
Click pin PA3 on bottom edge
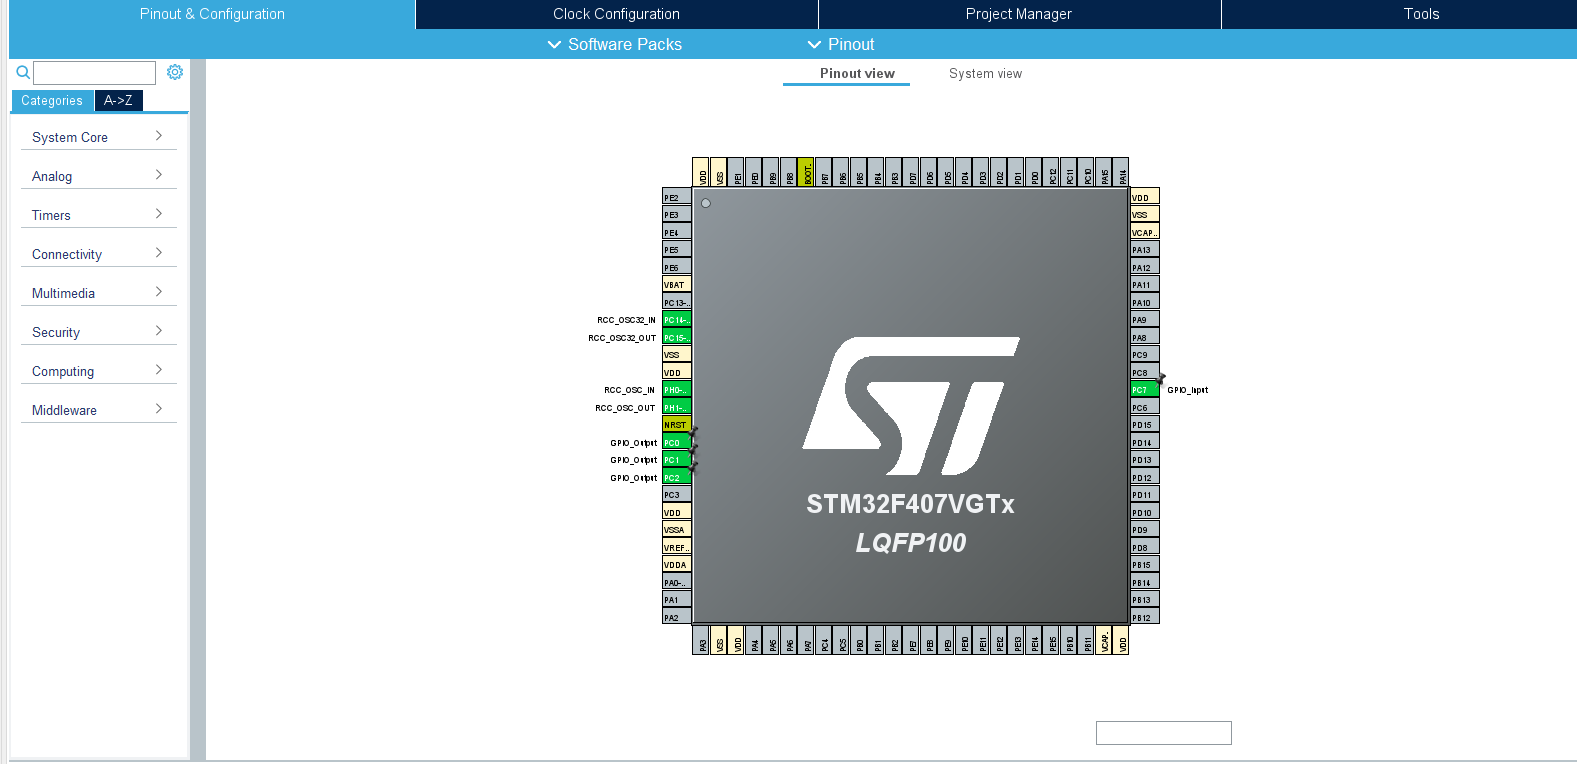tap(701, 640)
